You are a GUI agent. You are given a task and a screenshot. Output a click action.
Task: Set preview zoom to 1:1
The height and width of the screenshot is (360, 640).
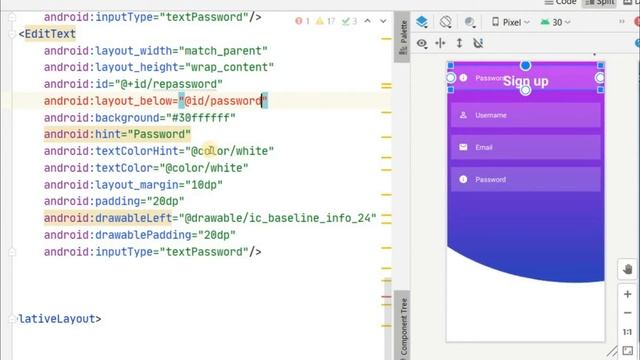coord(628,332)
